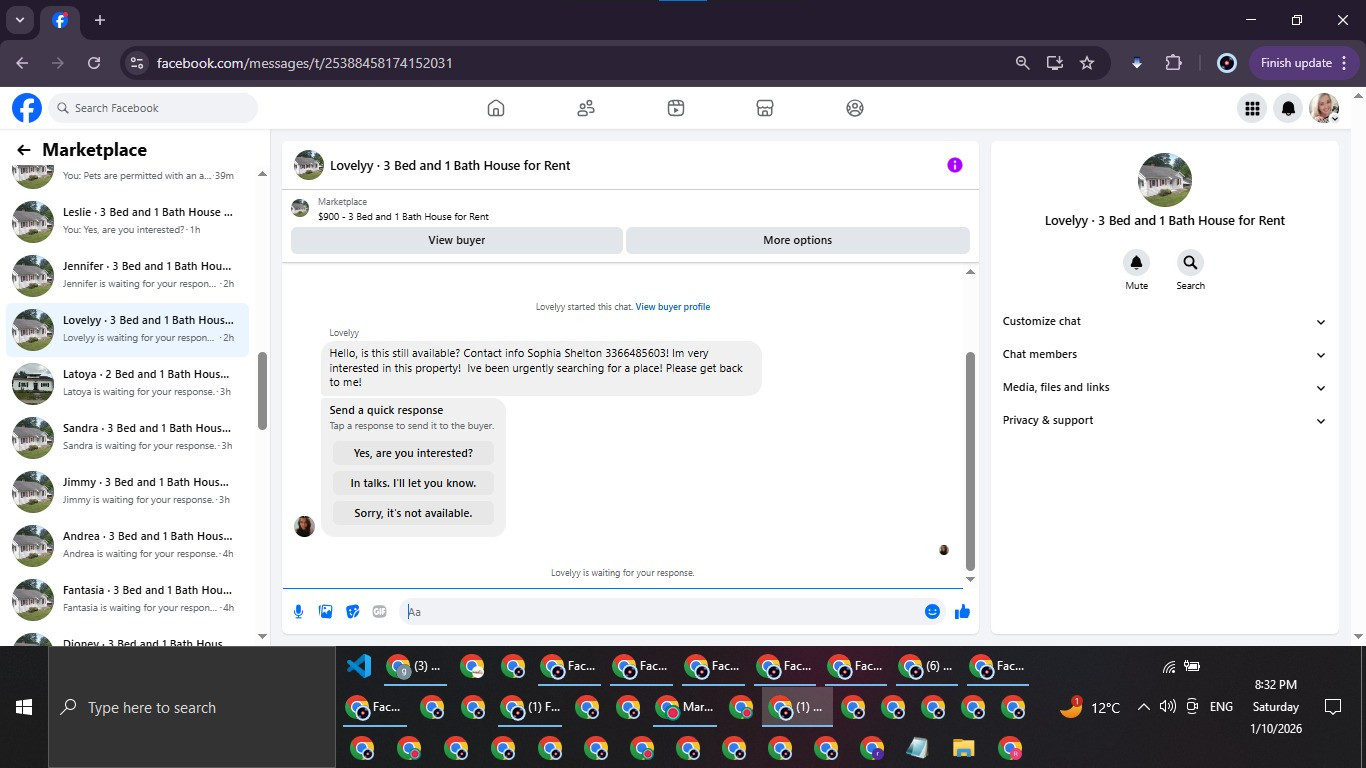Open the ENG language indicator
The width and height of the screenshot is (1366, 768).
coord(1221,707)
